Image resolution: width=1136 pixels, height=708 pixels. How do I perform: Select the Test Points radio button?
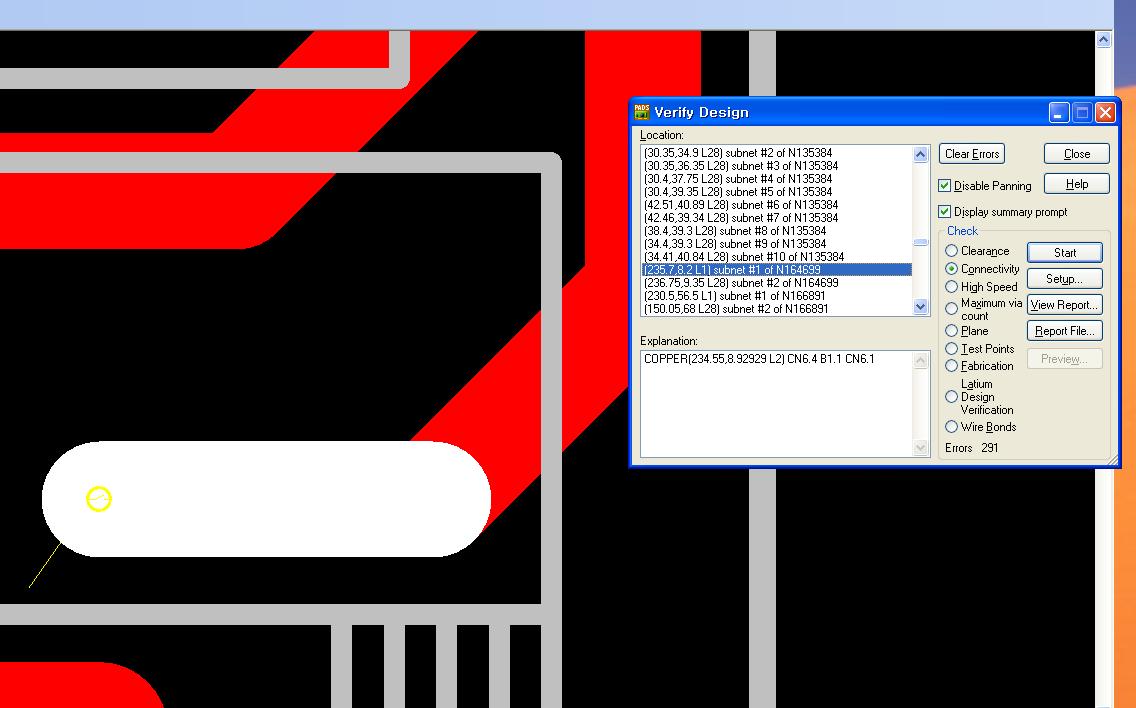point(952,349)
